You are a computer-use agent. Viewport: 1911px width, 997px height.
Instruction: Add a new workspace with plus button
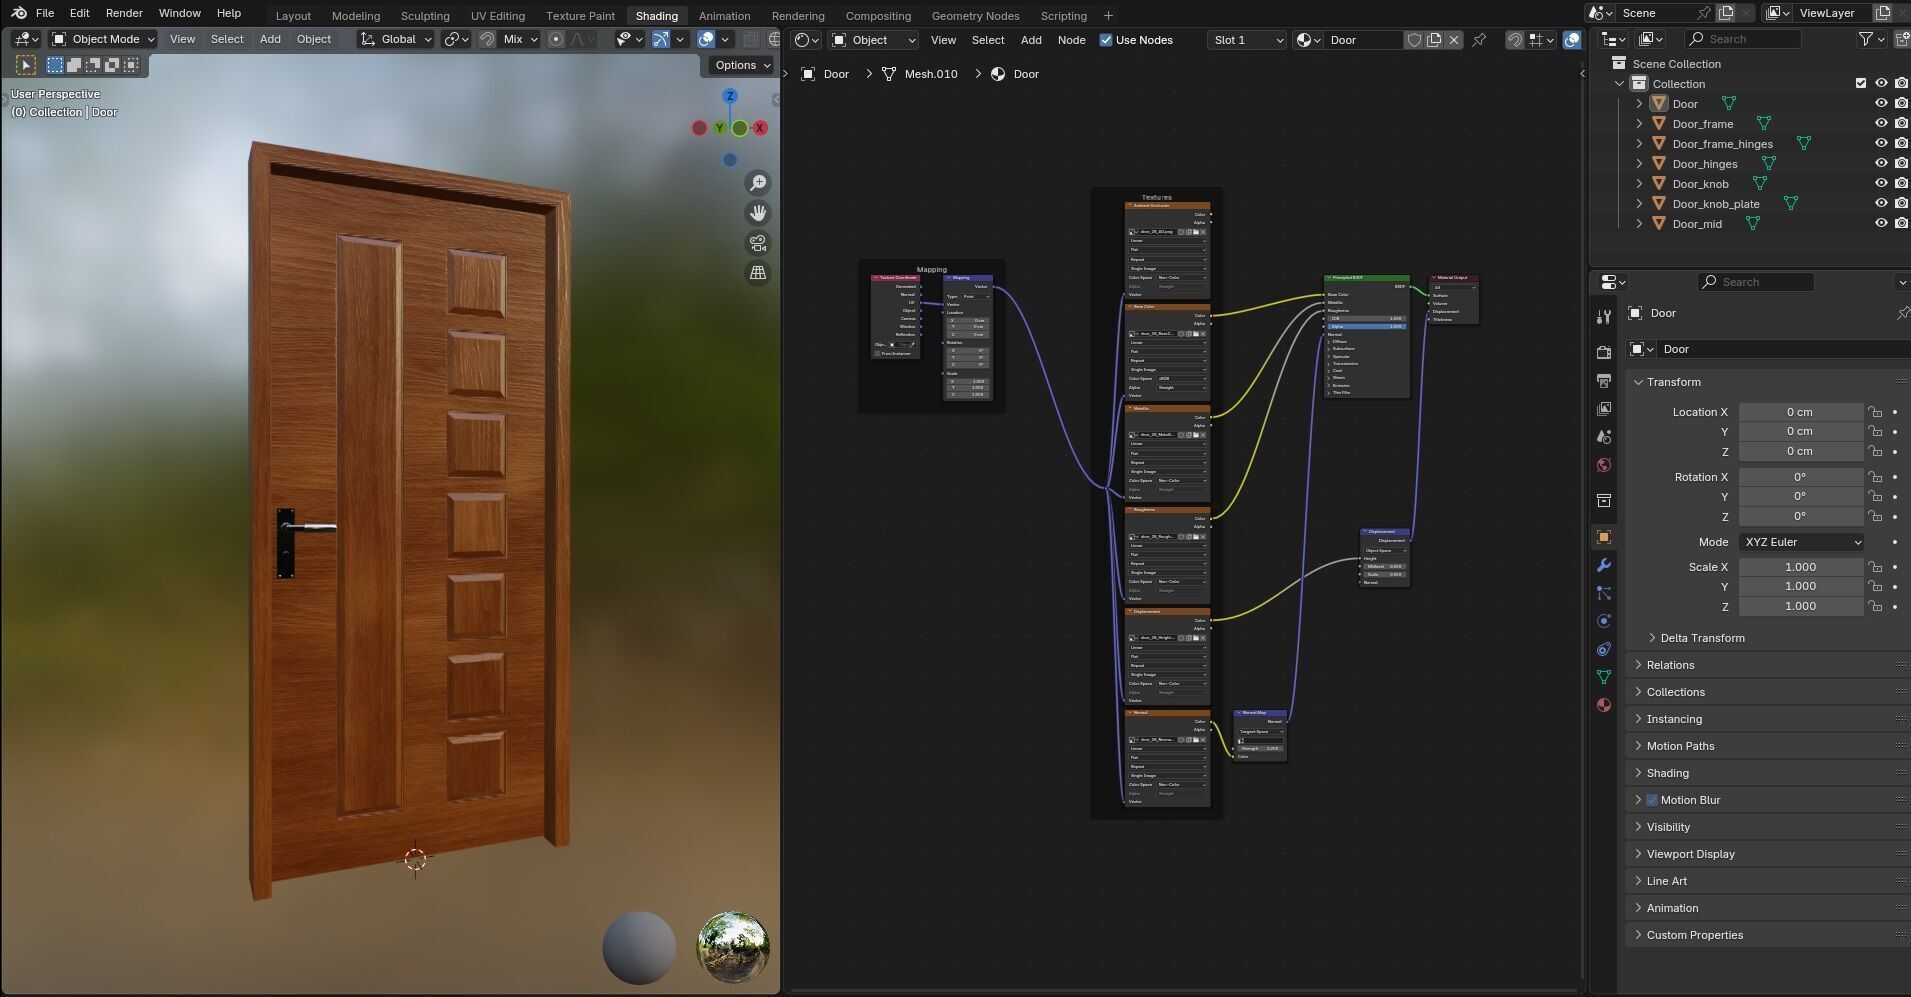(x=1108, y=15)
